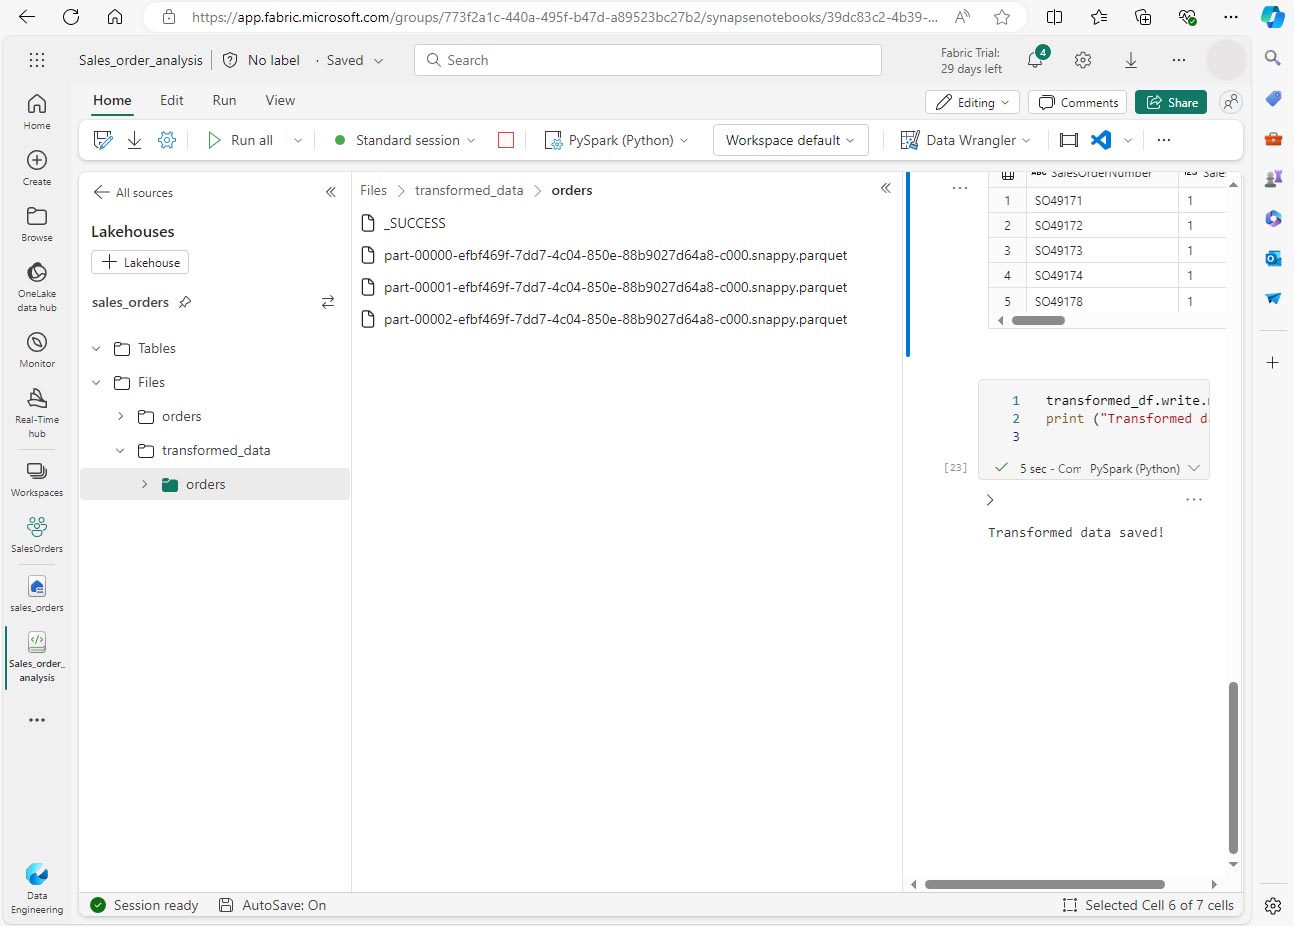The height and width of the screenshot is (926, 1294).
Task: Select the part-00001 snappy.parquet file
Action: point(615,287)
